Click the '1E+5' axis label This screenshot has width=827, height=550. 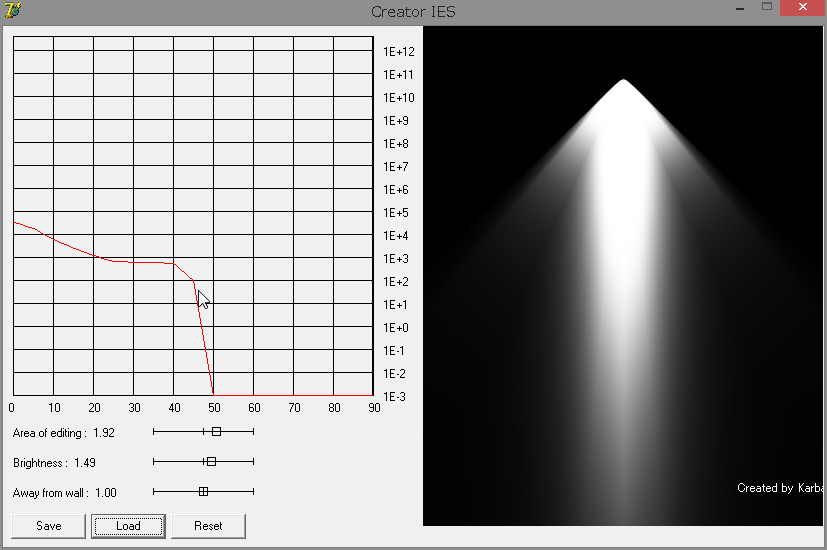tap(396, 213)
